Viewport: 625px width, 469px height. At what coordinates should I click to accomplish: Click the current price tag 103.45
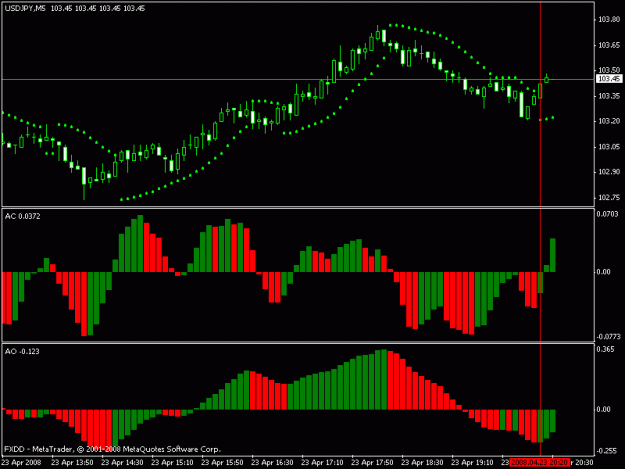(609, 79)
